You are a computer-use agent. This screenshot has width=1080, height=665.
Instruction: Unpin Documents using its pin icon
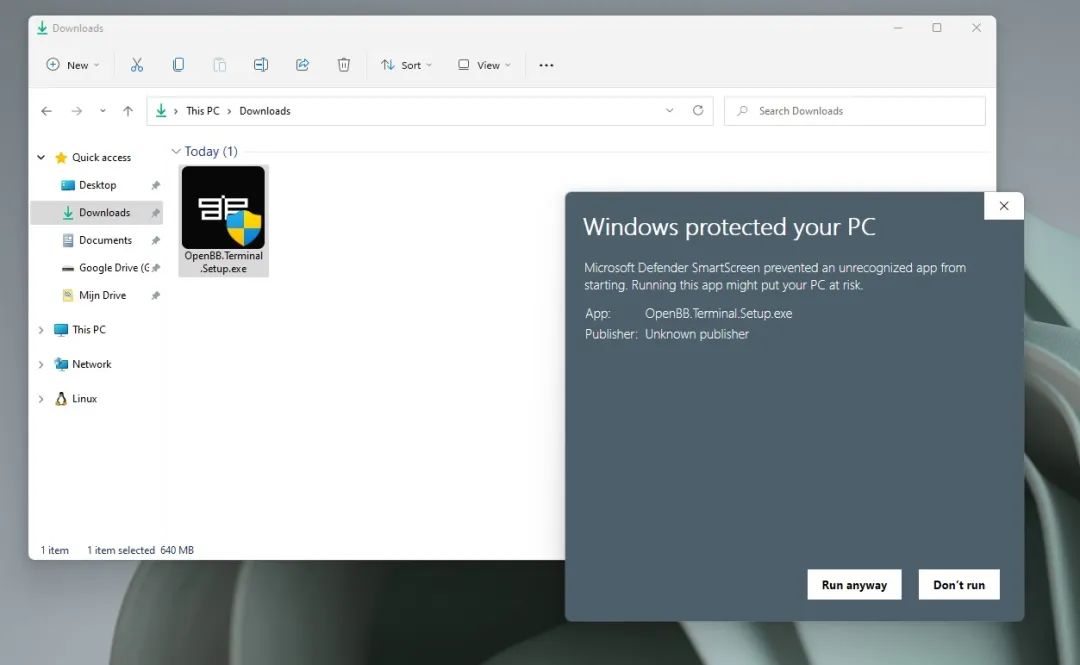[156, 241]
